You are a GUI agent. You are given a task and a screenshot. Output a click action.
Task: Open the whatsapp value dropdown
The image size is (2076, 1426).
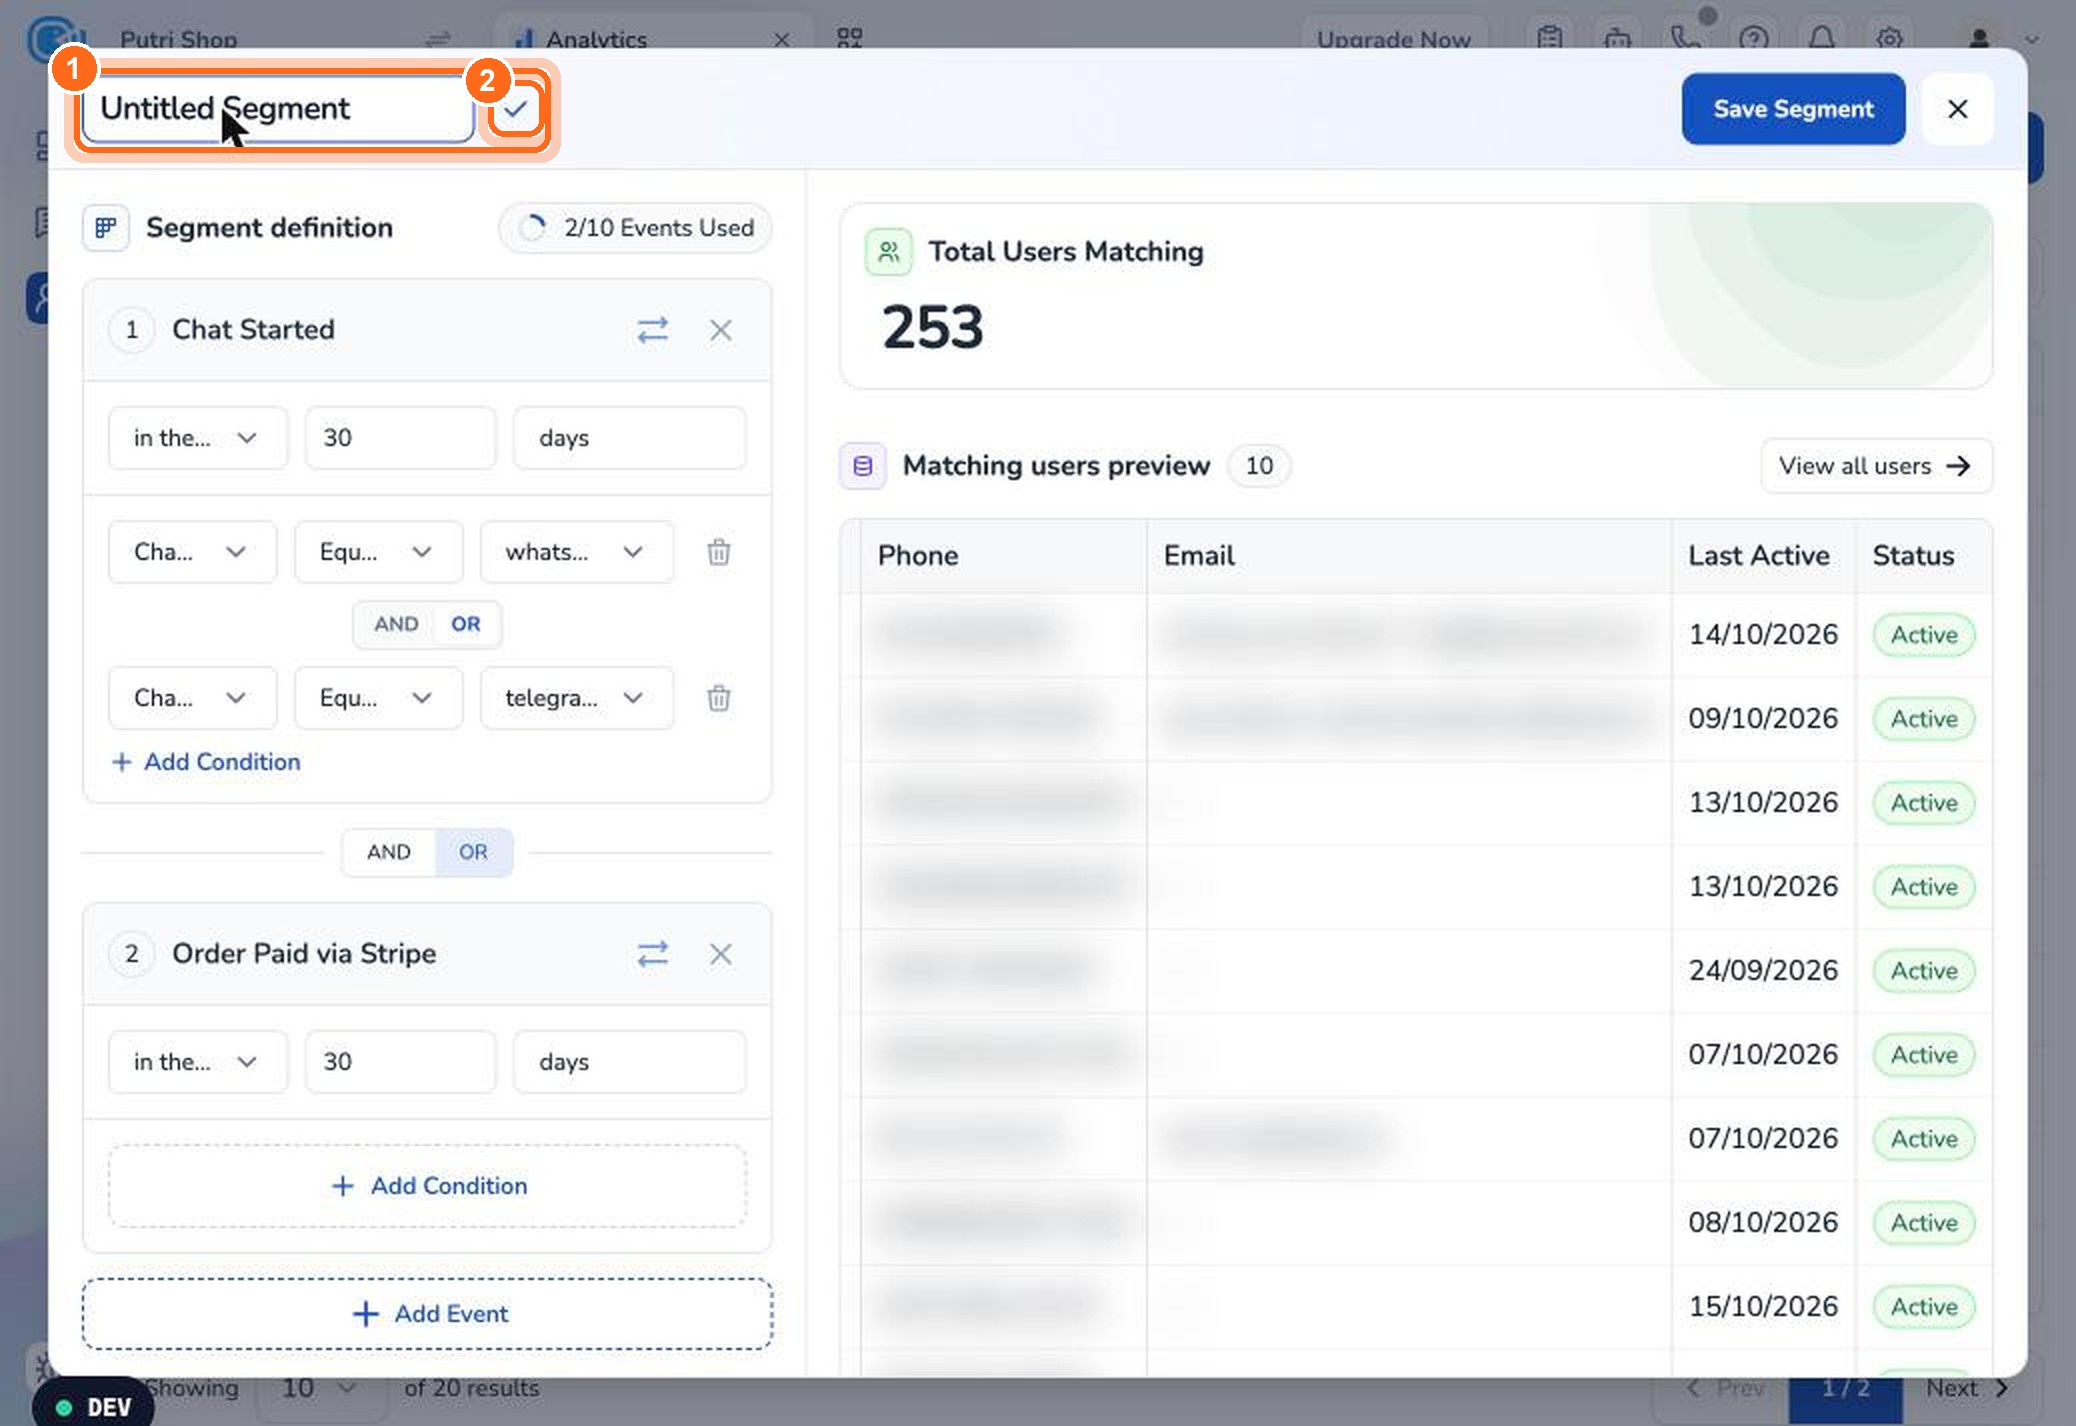(x=577, y=552)
